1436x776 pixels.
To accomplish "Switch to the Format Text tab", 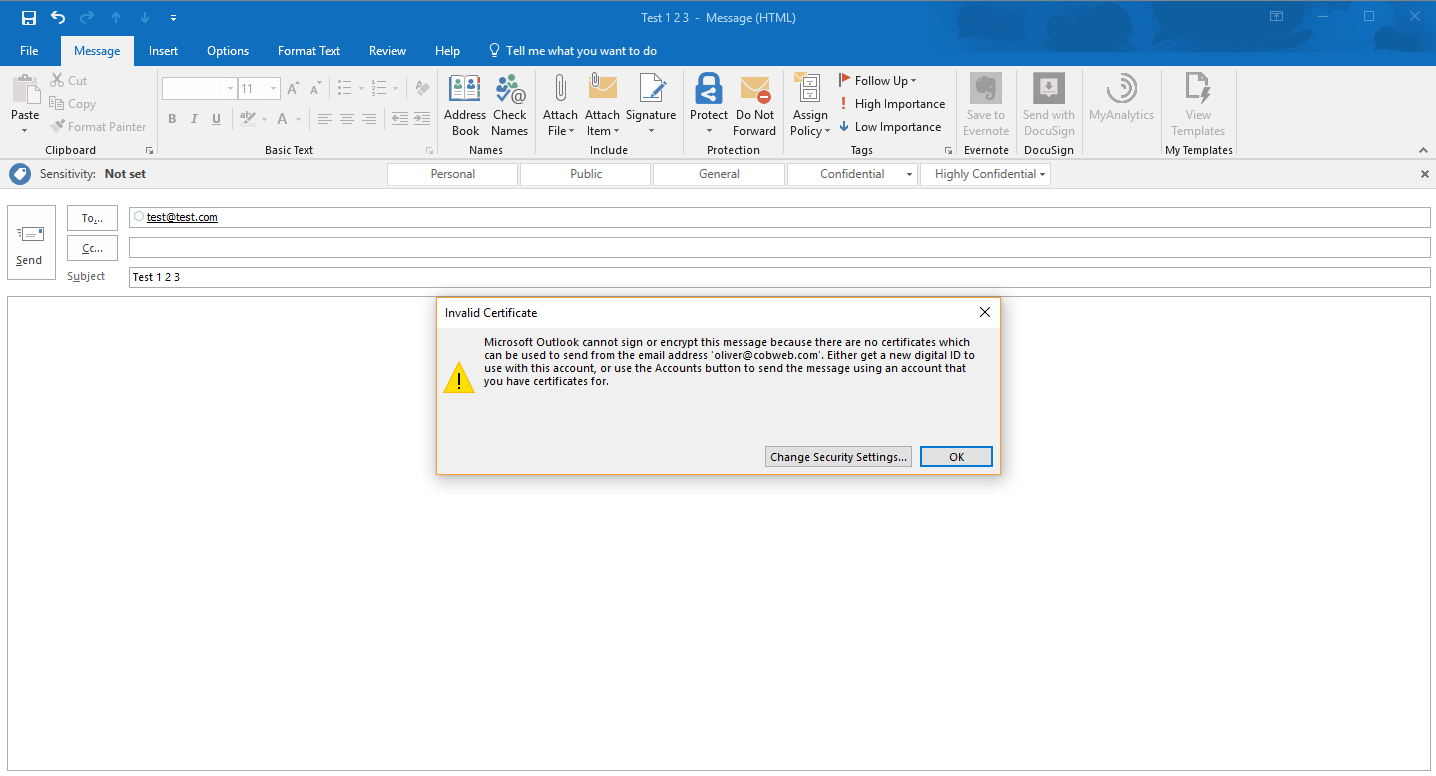I will [x=308, y=50].
